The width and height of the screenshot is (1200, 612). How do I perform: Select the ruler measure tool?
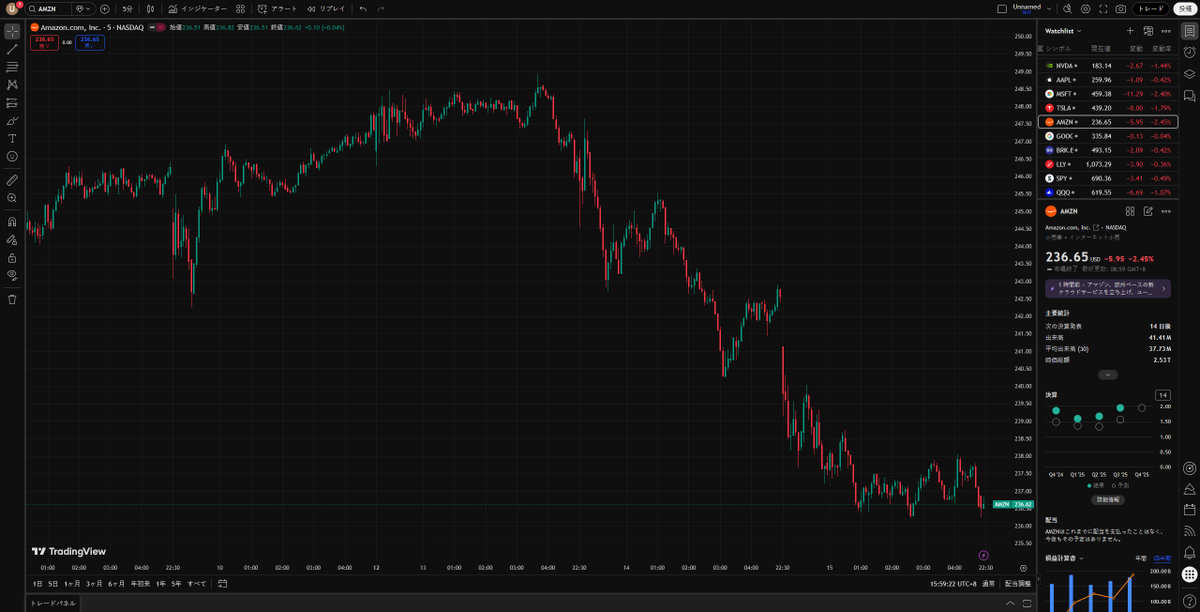point(12,180)
